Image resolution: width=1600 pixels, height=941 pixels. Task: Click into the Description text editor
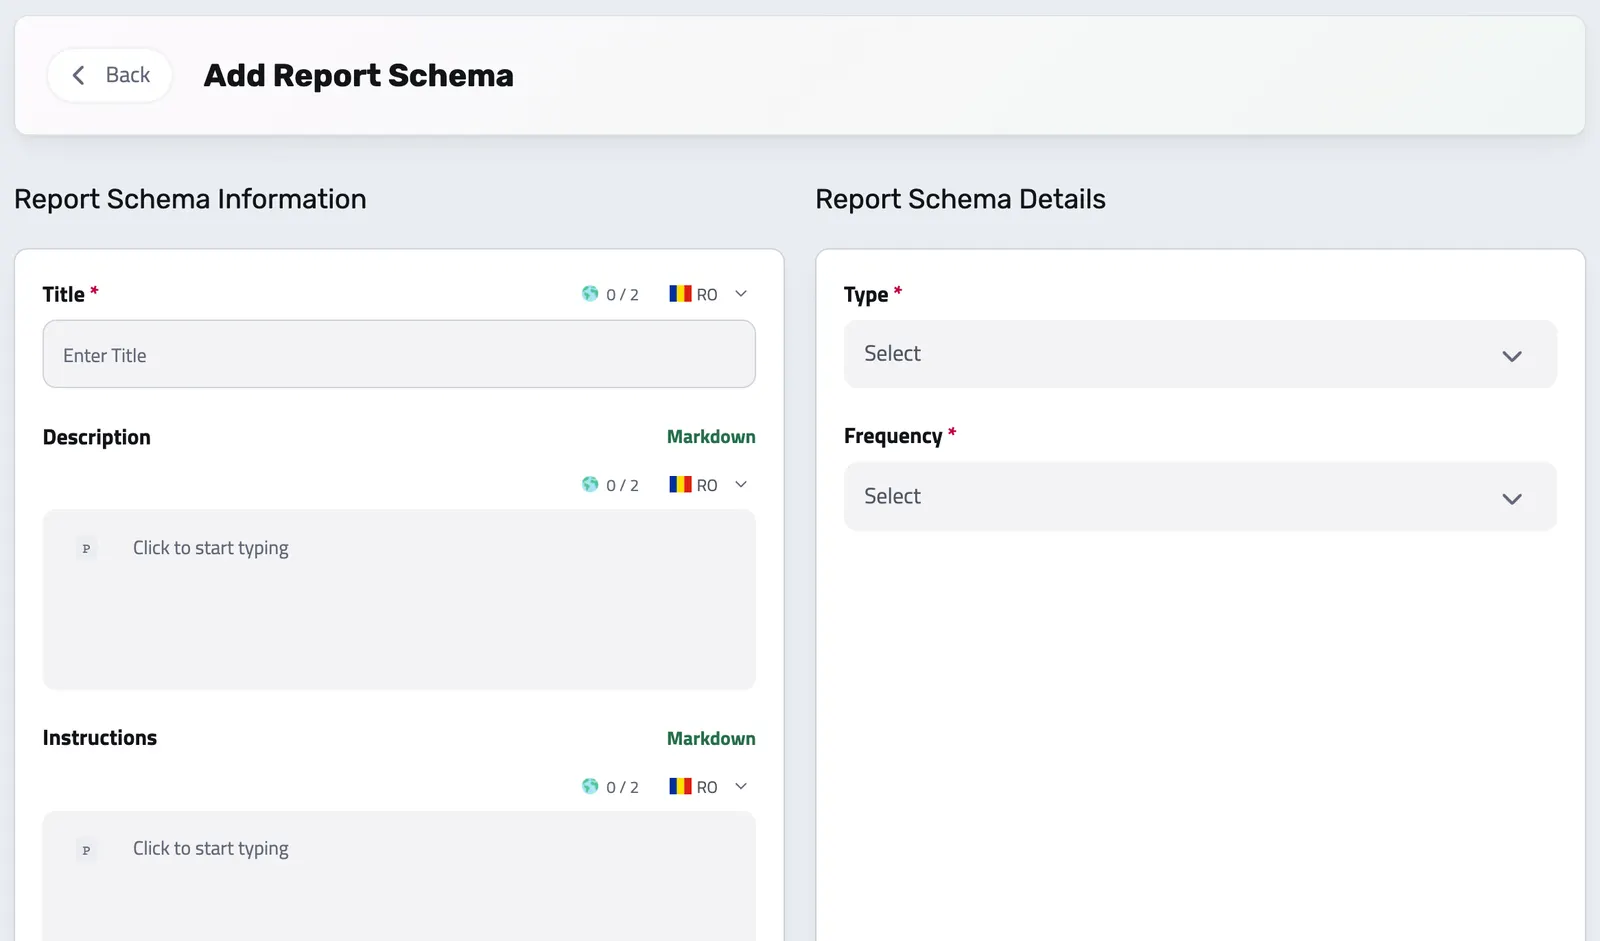coord(399,600)
